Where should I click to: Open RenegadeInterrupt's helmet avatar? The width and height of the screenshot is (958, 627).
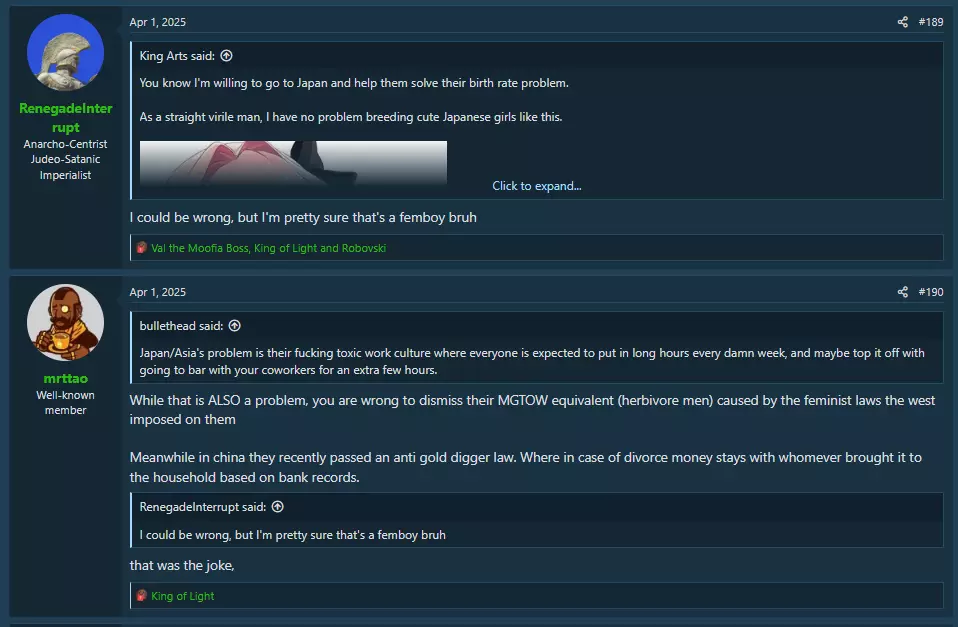click(x=65, y=53)
